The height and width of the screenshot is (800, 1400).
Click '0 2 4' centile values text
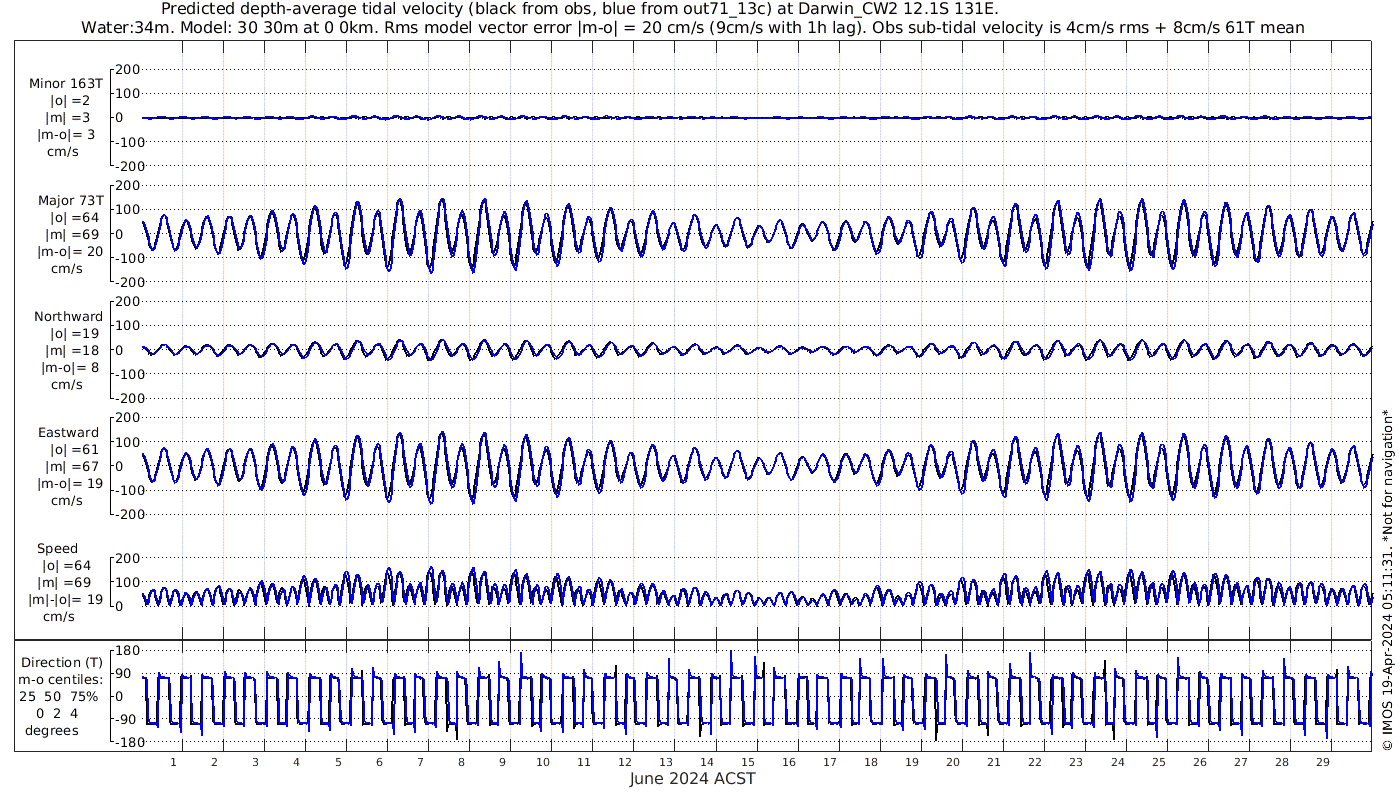[57, 713]
